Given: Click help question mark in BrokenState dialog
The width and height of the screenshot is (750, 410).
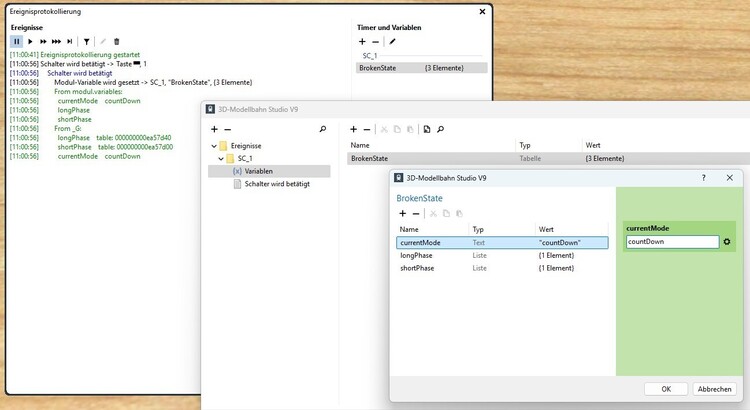Looking at the screenshot, I should [704, 178].
